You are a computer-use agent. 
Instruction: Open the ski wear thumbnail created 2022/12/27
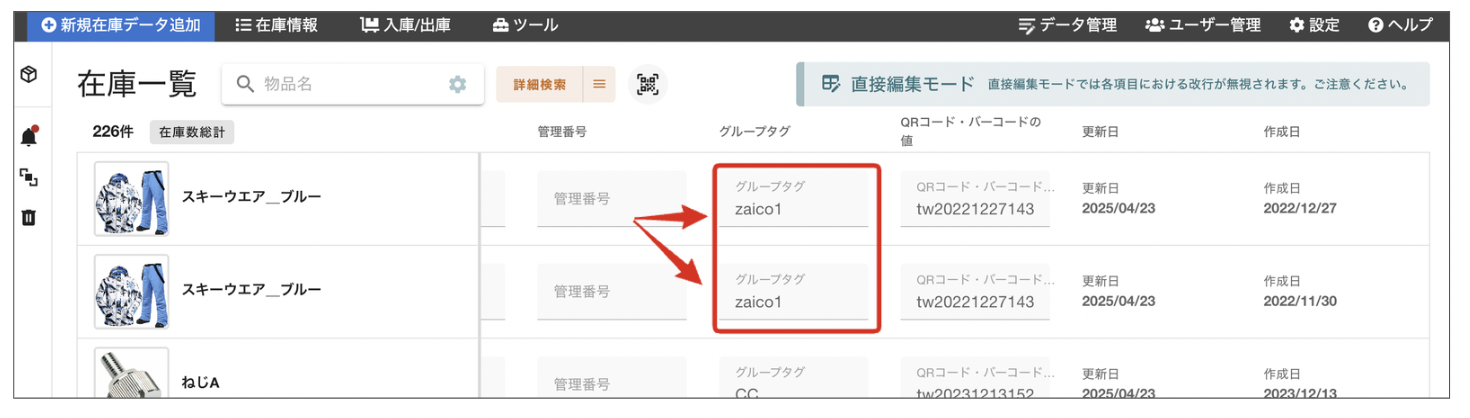(x=131, y=198)
